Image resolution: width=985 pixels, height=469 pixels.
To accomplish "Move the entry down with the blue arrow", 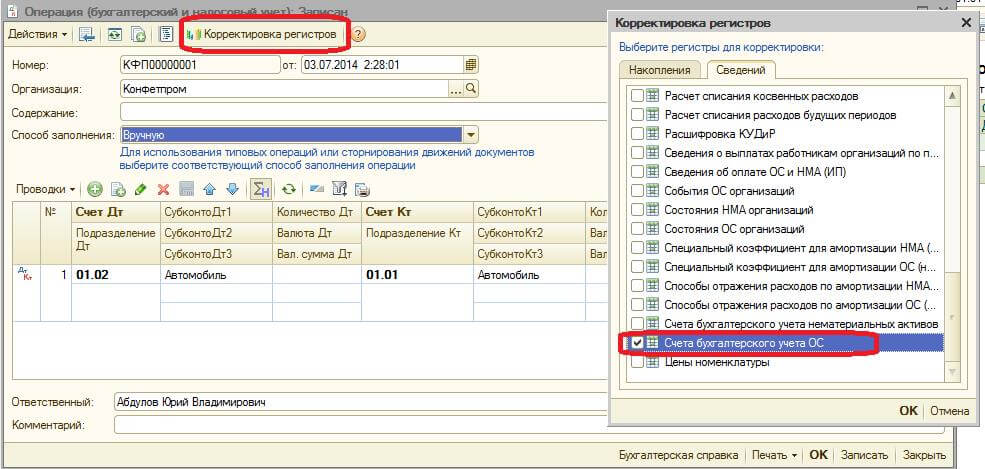I will [232, 189].
